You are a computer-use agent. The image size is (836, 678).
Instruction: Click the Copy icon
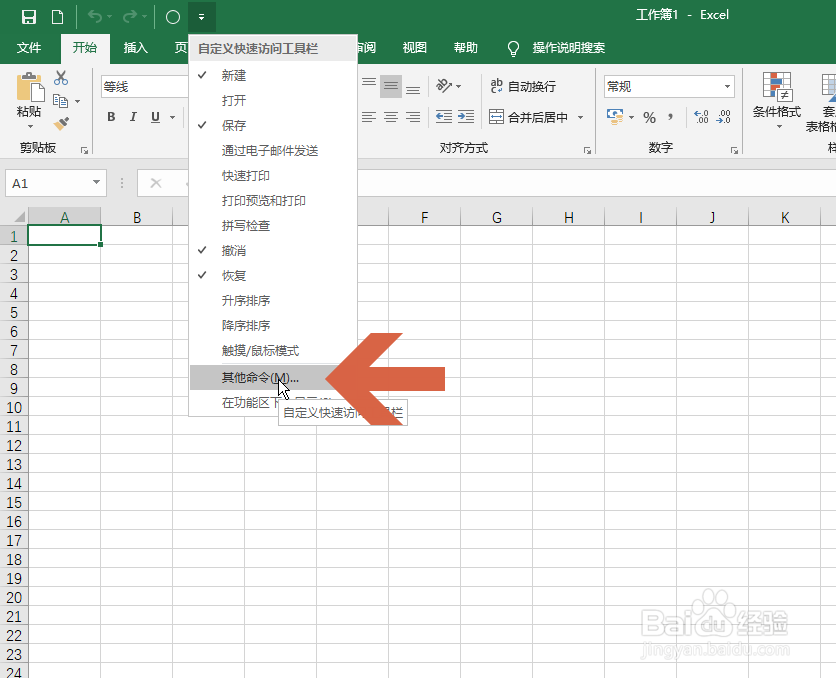[x=60, y=101]
